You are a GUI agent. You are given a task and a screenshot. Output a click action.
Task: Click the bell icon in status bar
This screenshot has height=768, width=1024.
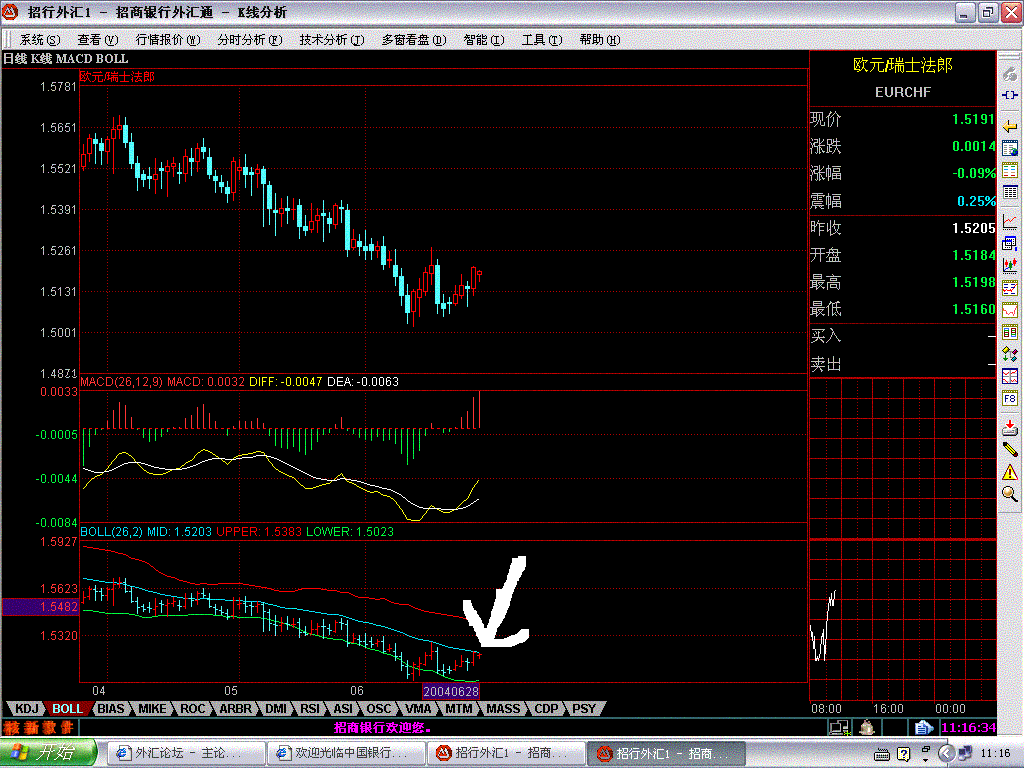tap(868, 727)
